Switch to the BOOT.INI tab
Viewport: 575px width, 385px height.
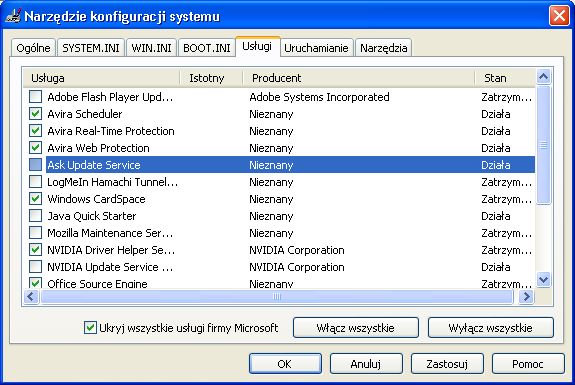pos(207,48)
